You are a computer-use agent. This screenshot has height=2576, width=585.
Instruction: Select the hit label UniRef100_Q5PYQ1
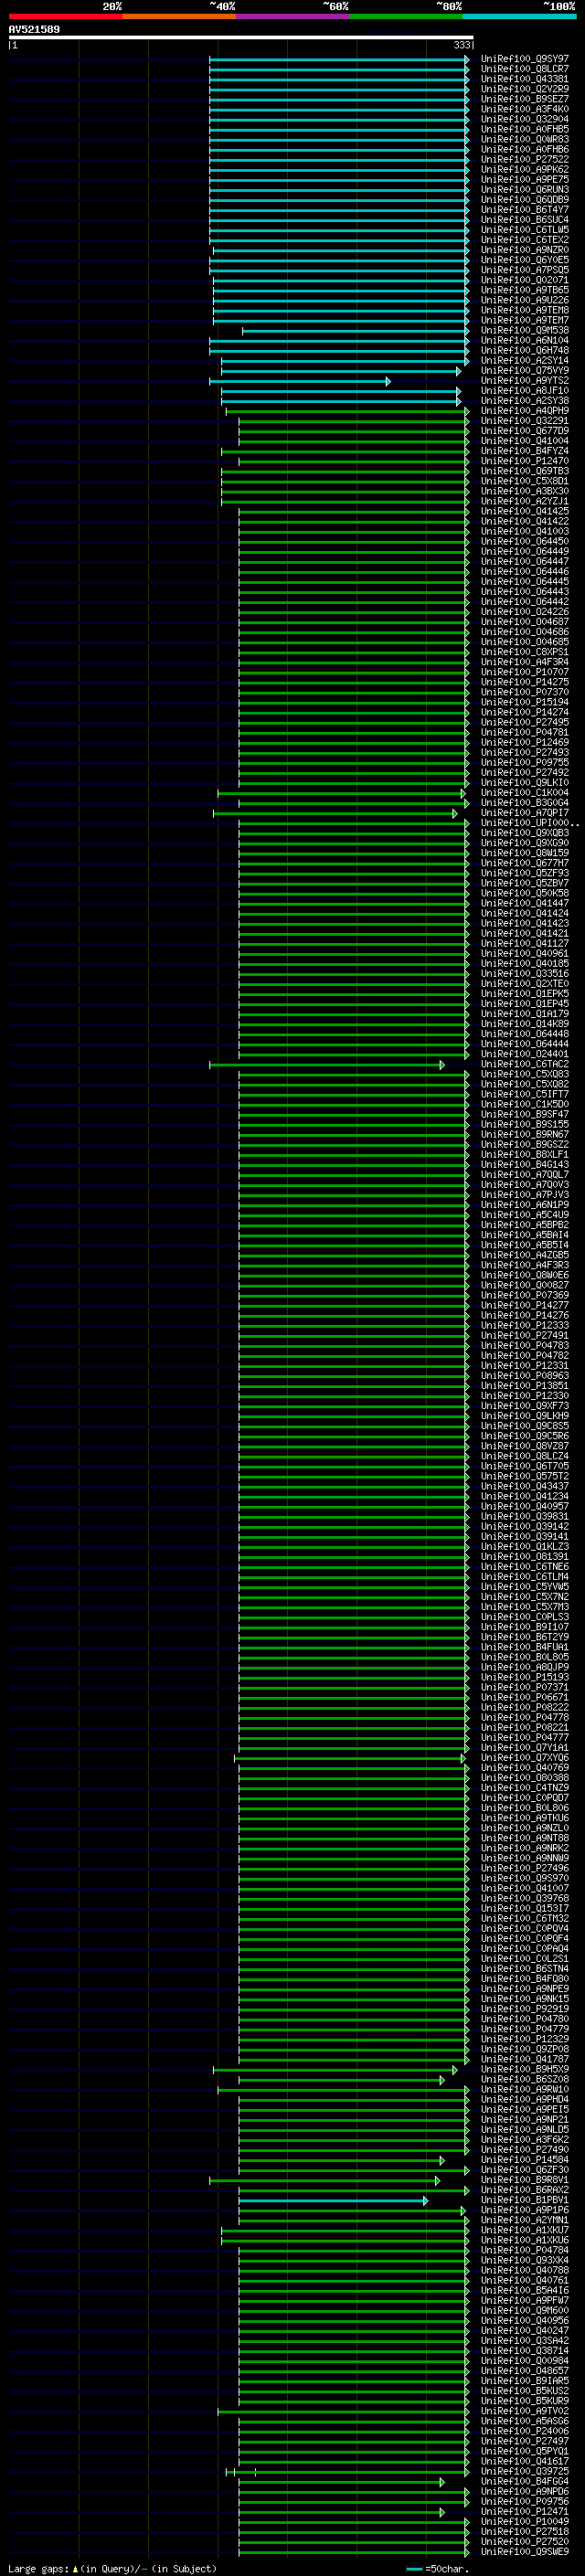pyautogui.click(x=524, y=2452)
